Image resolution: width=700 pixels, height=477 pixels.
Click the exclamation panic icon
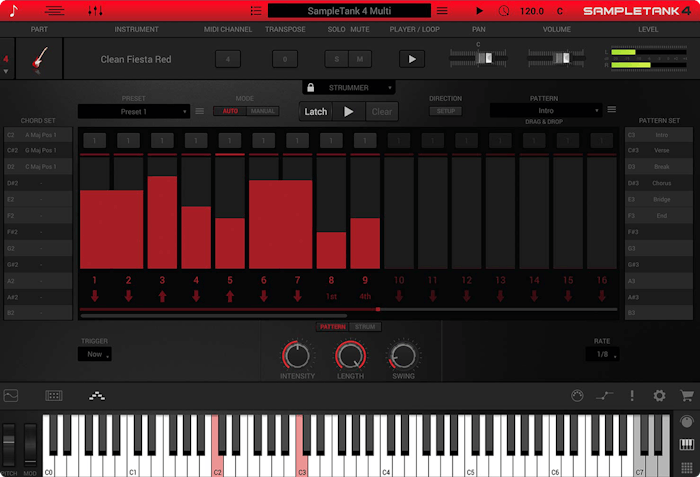pos(632,395)
